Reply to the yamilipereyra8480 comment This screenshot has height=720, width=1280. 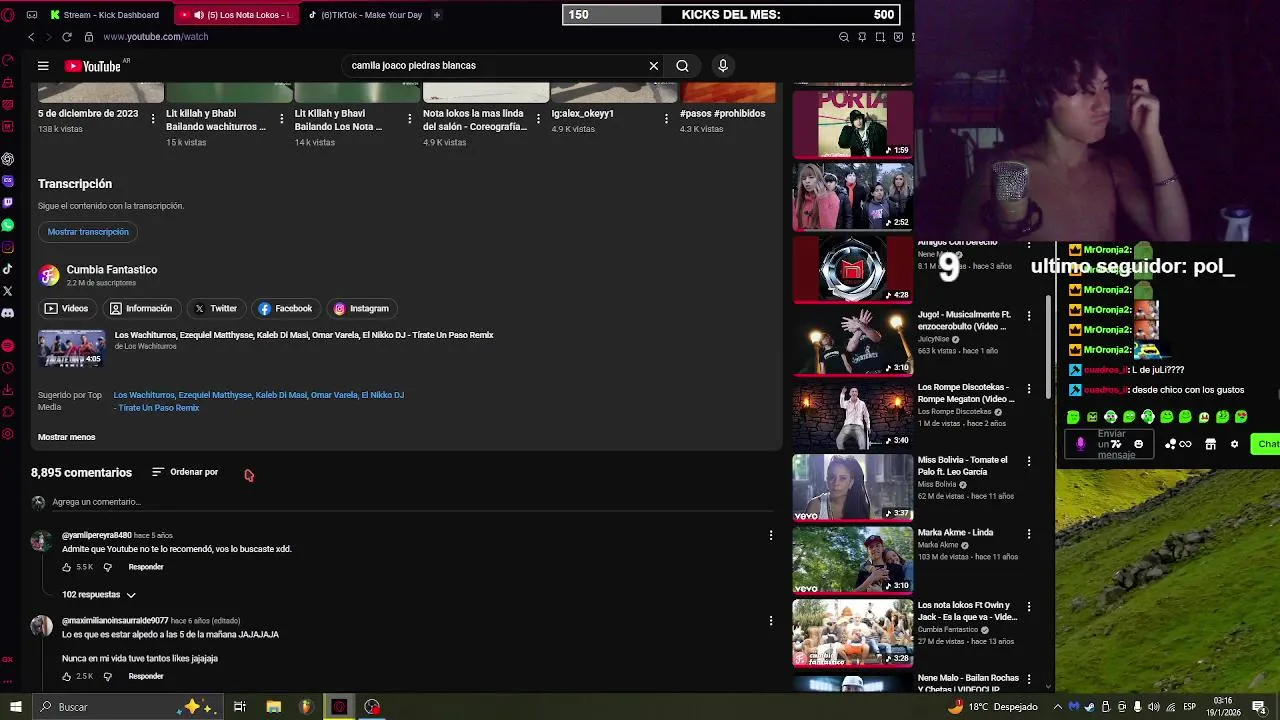click(146, 567)
